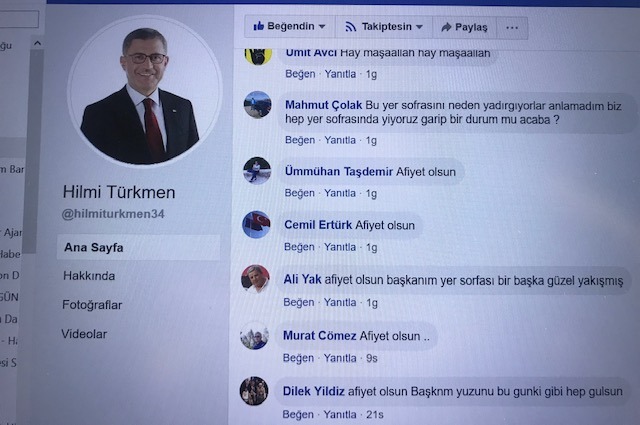Open Hilmi Türkmen's large profile picture
The width and height of the screenshot is (640, 425).
[x=144, y=92]
